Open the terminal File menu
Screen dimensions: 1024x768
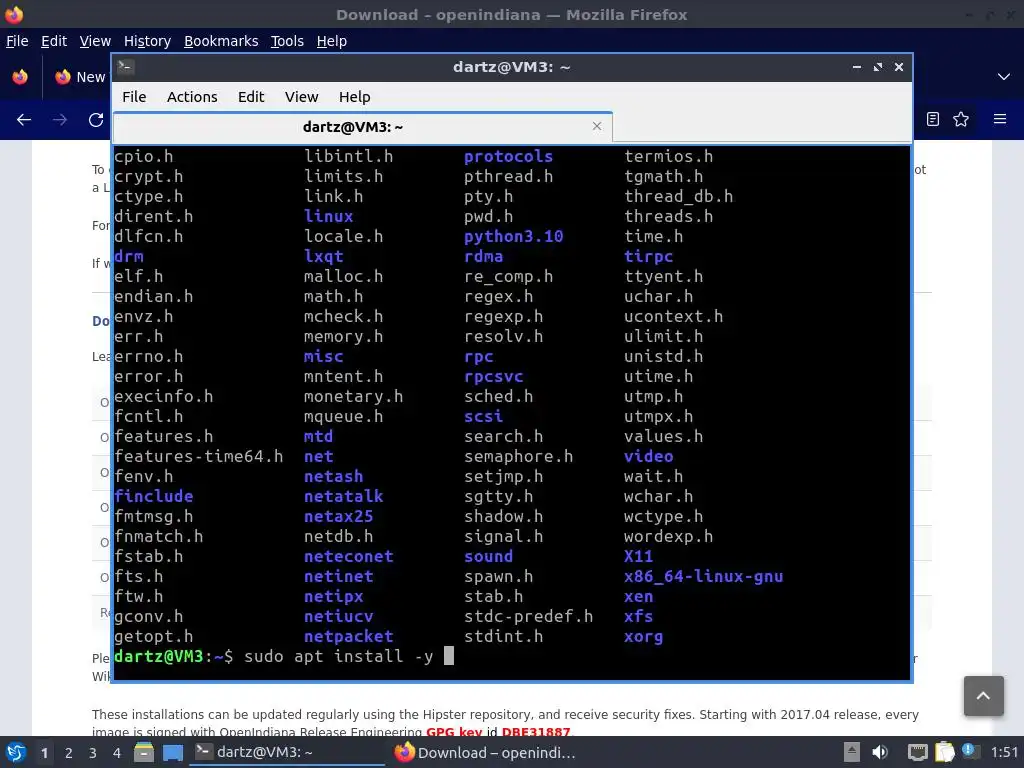pos(134,97)
